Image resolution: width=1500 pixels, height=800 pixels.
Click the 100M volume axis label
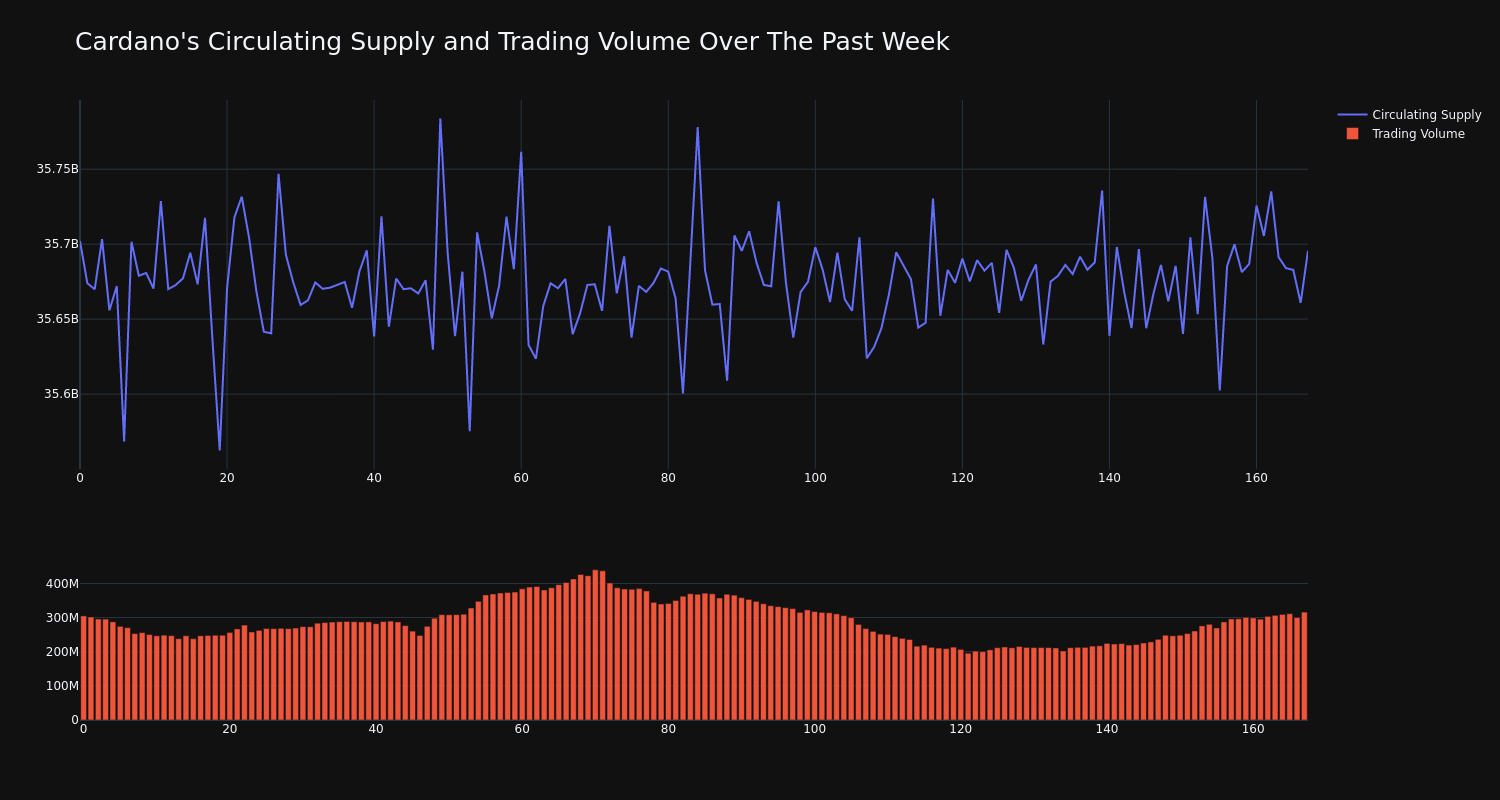pos(61,686)
